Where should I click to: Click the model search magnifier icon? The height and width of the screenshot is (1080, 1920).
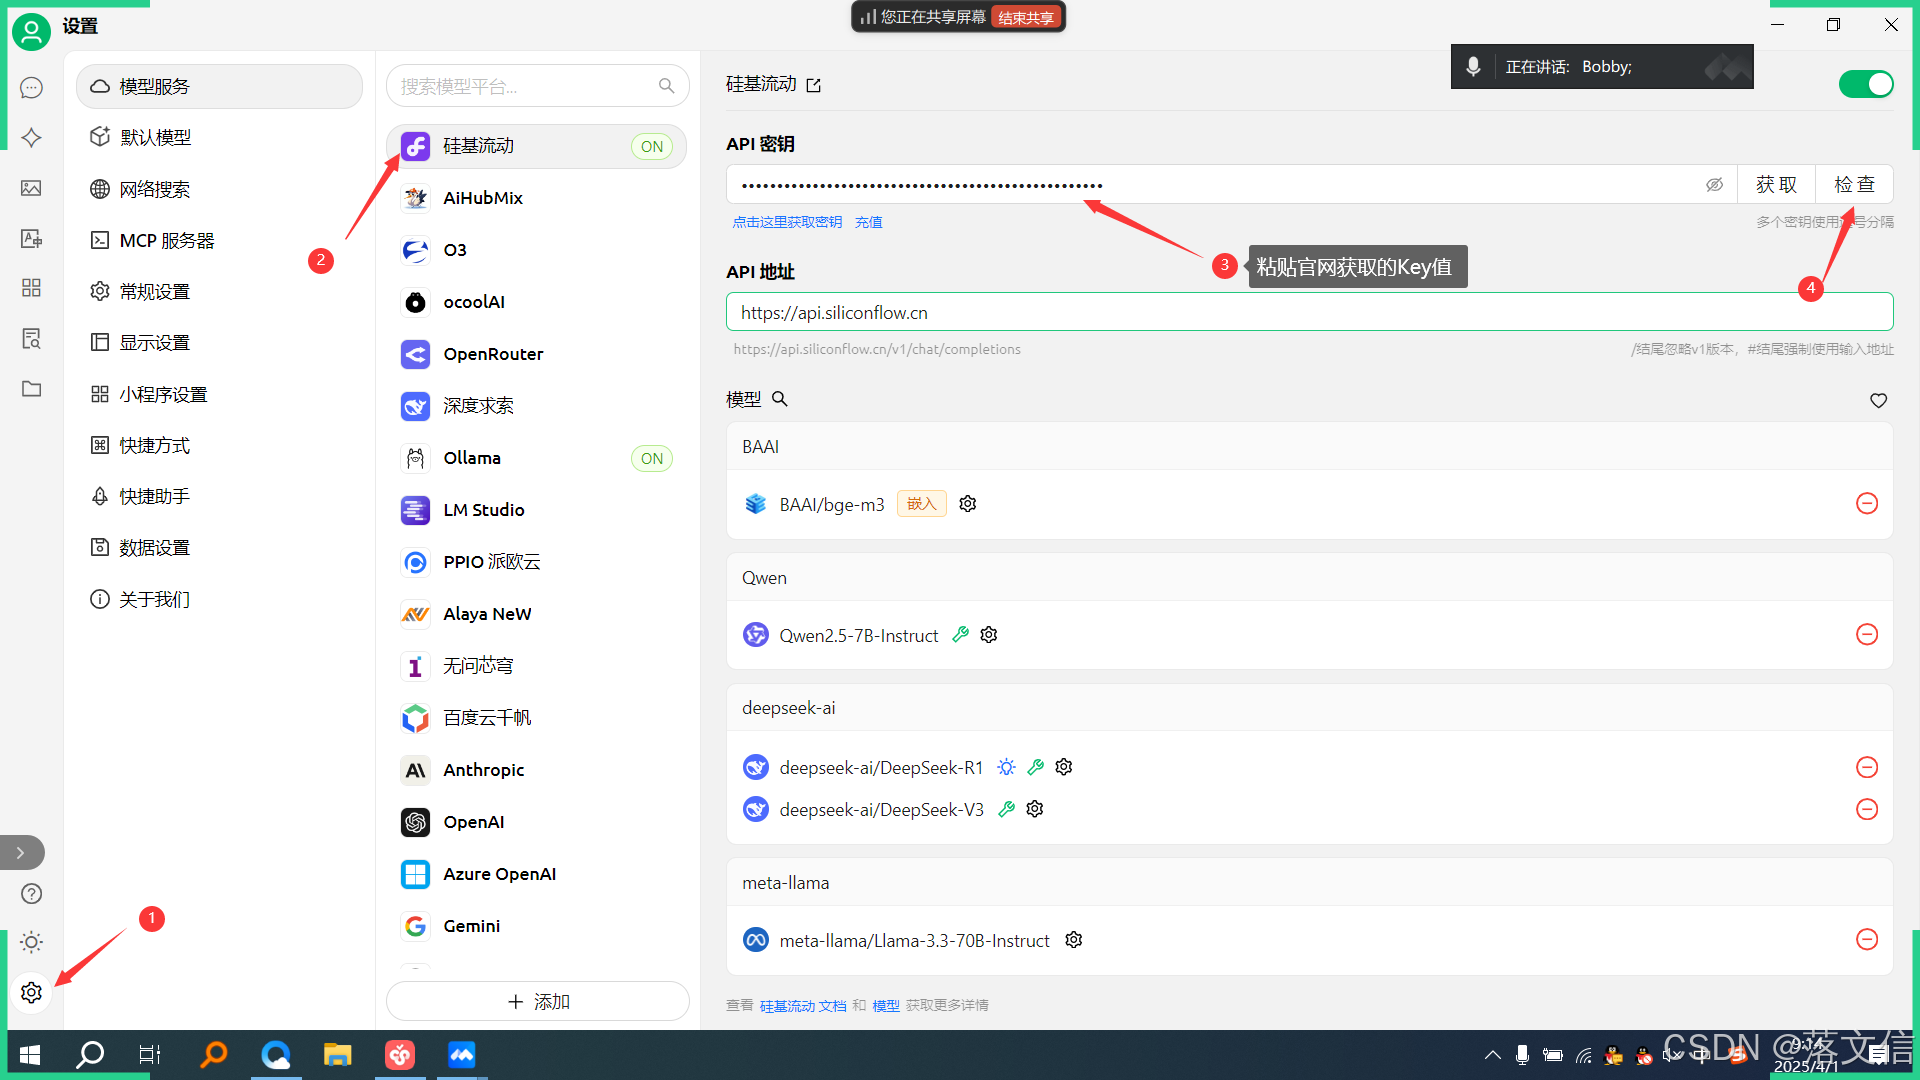tap(780, 399)
